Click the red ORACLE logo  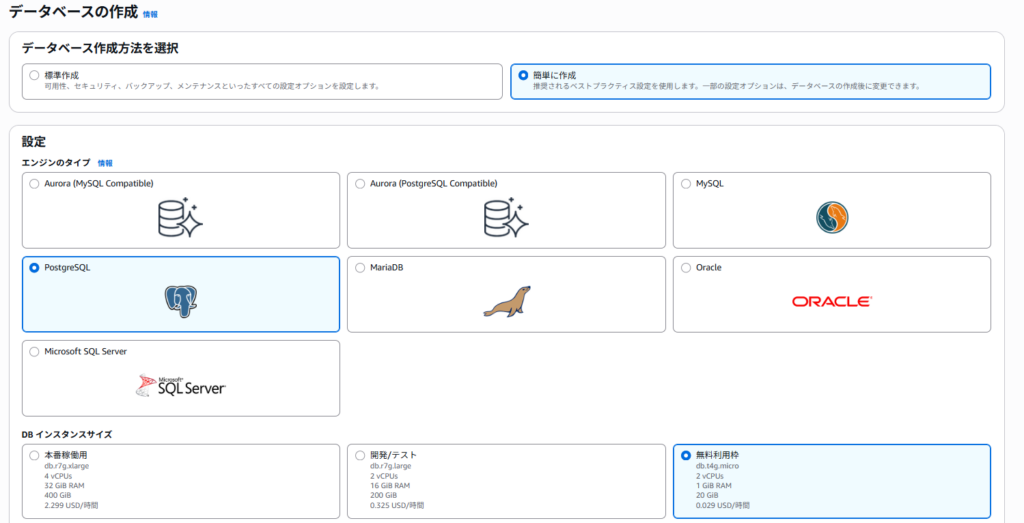pos(832,302)
